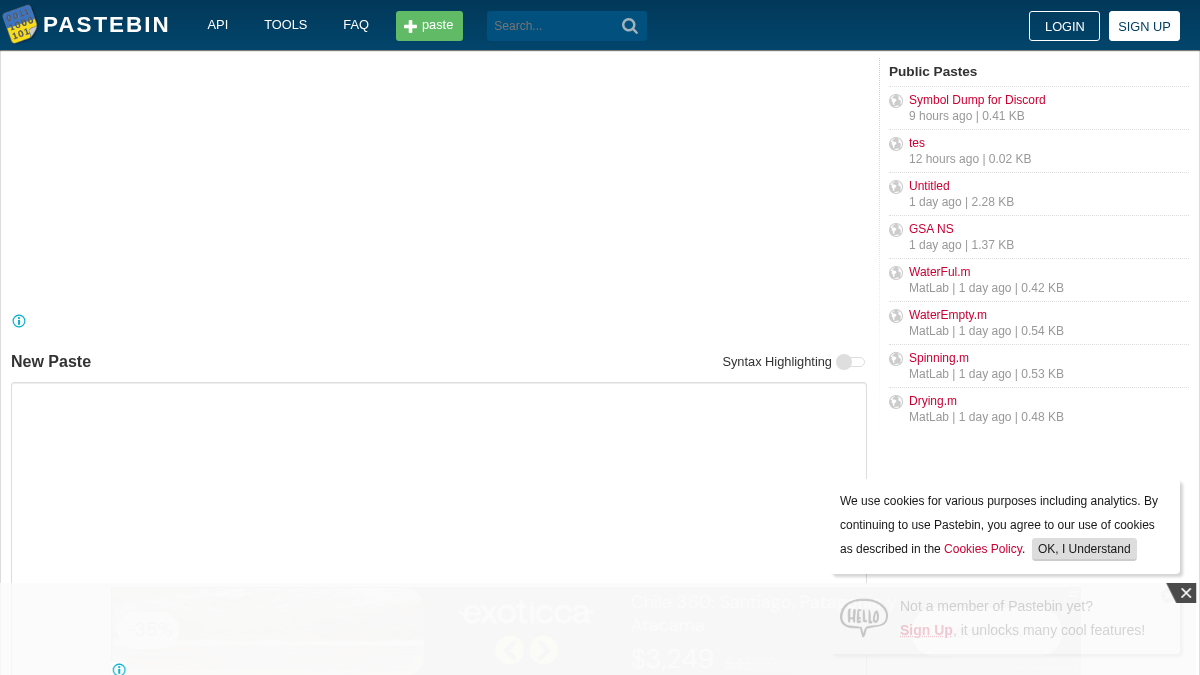1200x675 pixels.
Task: Open the Drying.m paste
Action: click(x=933, y=401)
